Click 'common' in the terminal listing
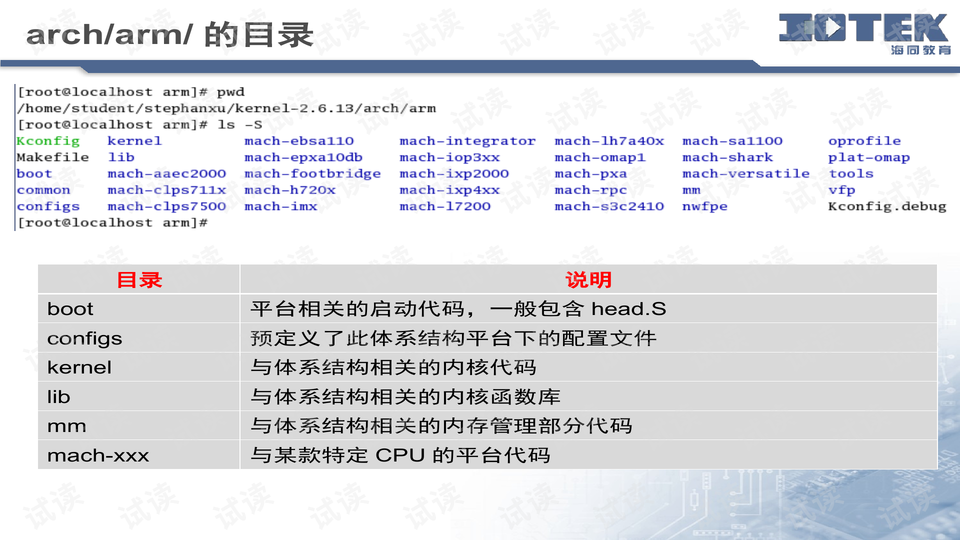 point(43,190)
